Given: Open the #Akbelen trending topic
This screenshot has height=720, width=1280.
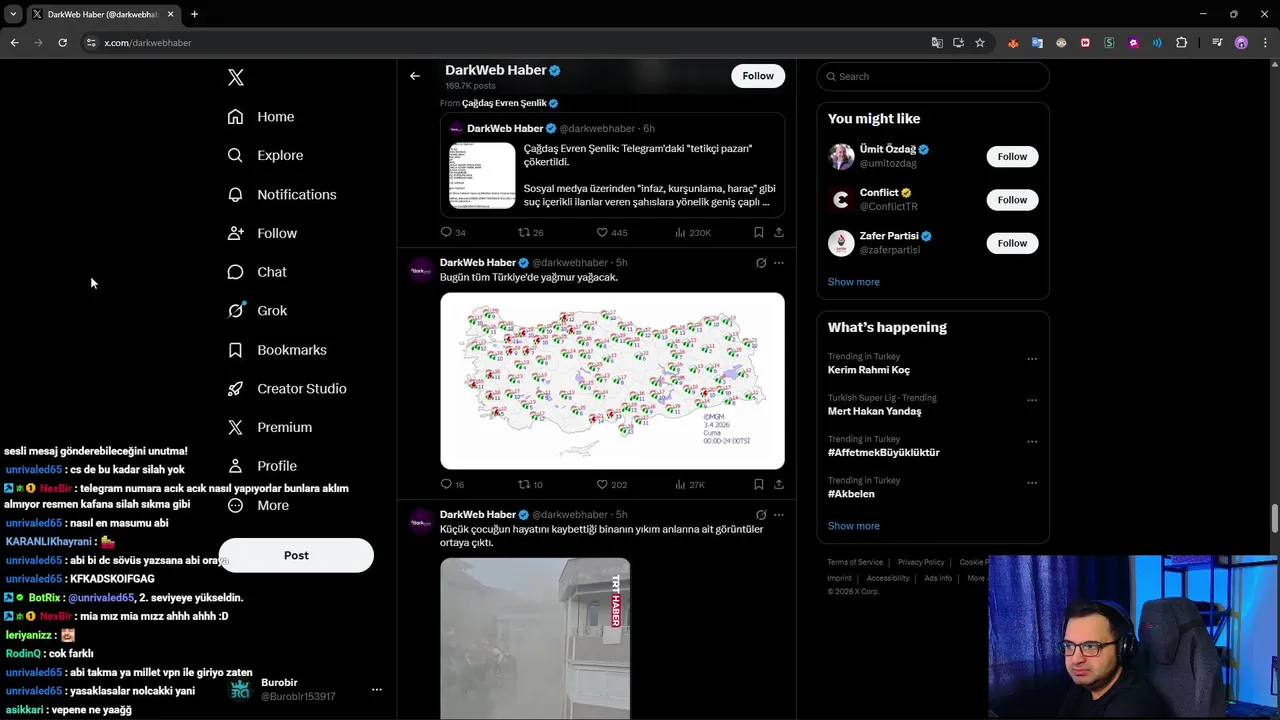Looking at the screenshot, I should (851, 494).
